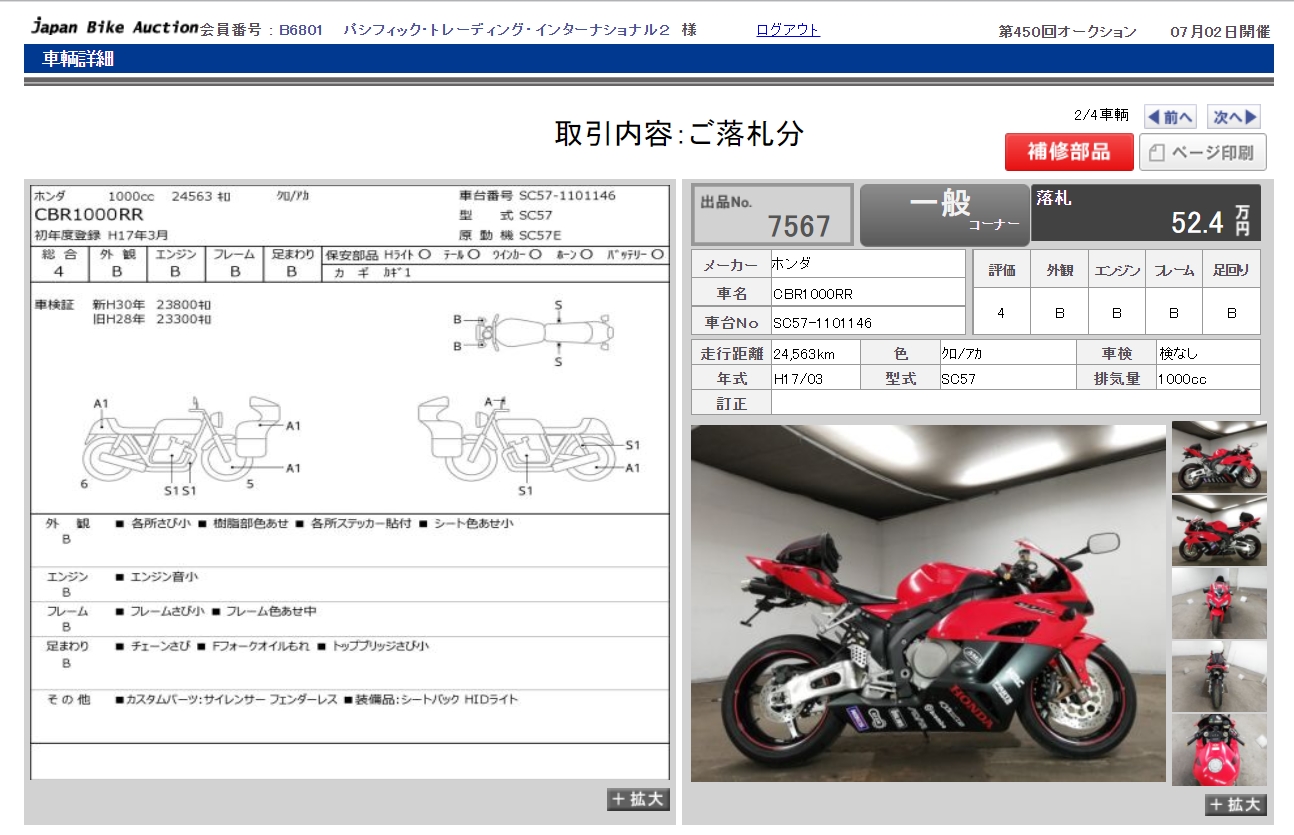Go to previous vehicle with 前へ button
The image size is (1294, 835).
[1170, 117]
